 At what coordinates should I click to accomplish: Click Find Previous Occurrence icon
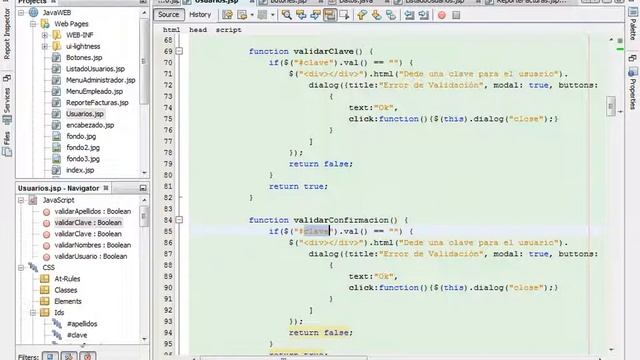[301, 15]
